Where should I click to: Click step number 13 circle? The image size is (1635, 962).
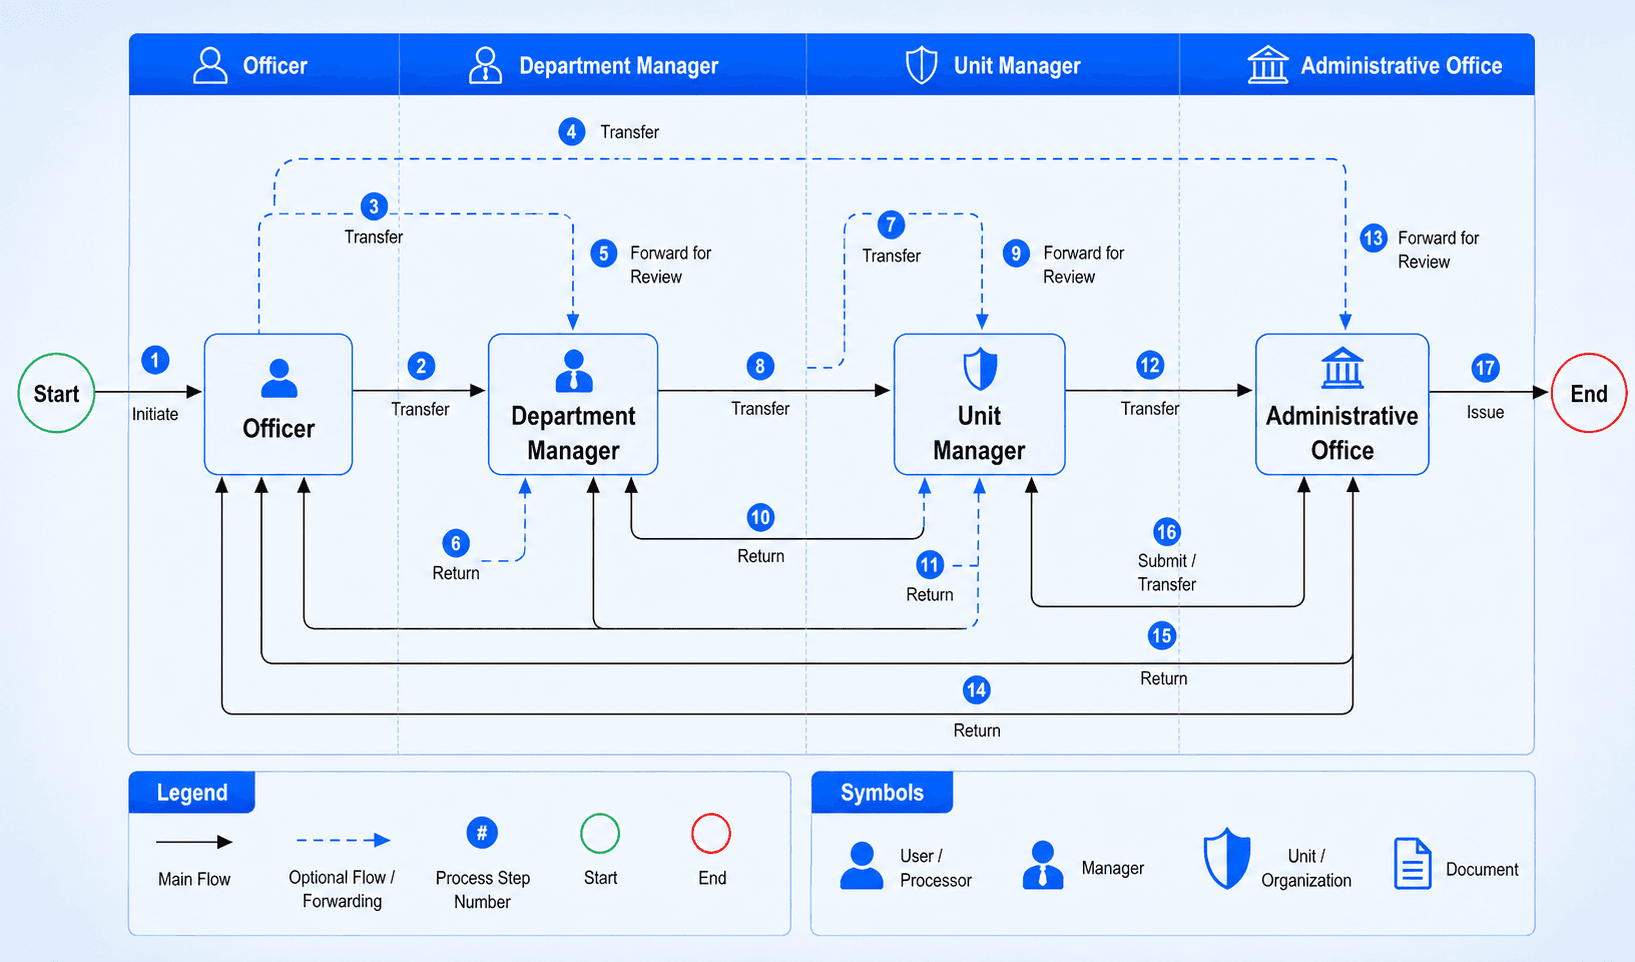click(x=1373, y=238)
